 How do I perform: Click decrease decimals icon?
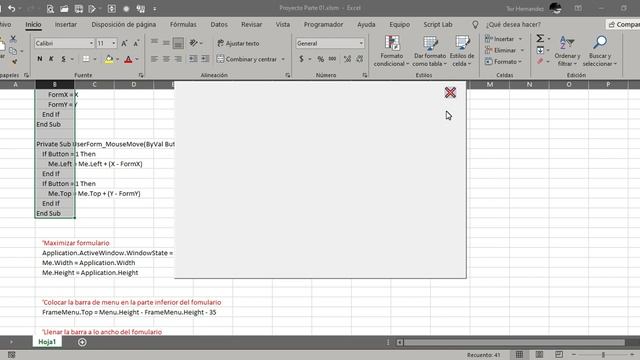click(x=360, y=59)
